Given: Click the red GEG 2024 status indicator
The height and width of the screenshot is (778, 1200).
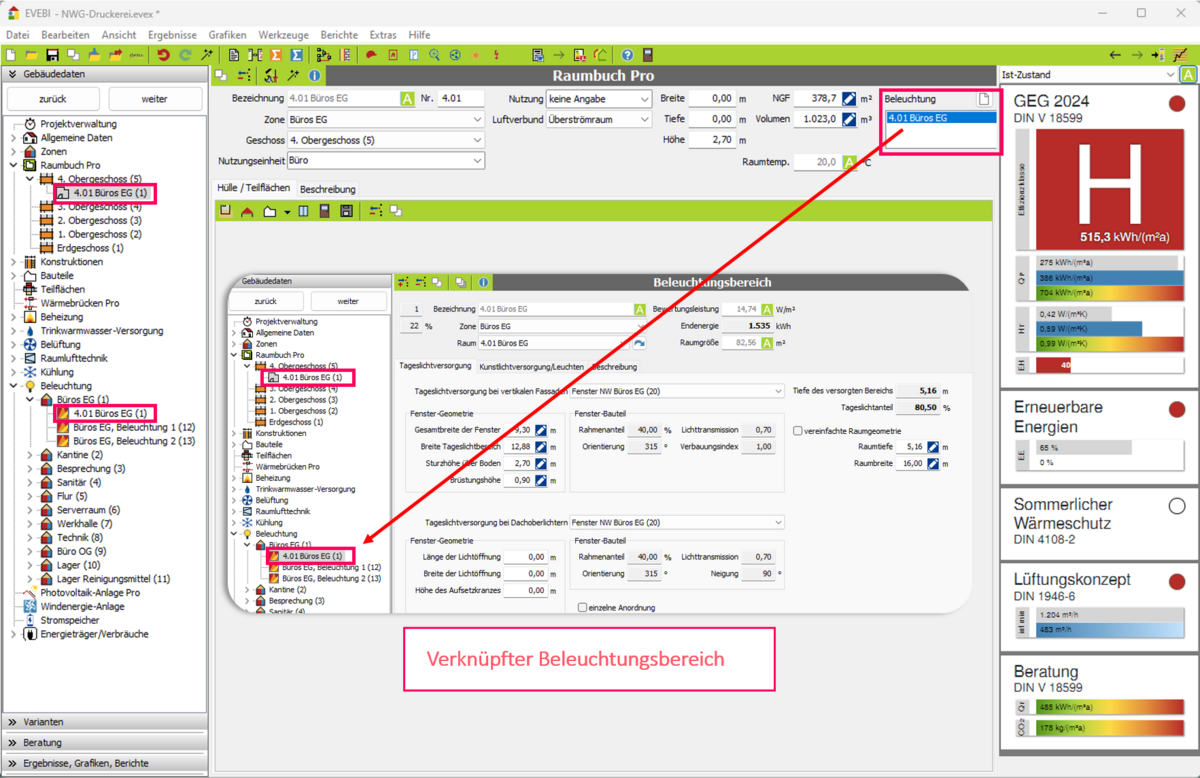Looking at the screenshot, I should click(1176, 103).
